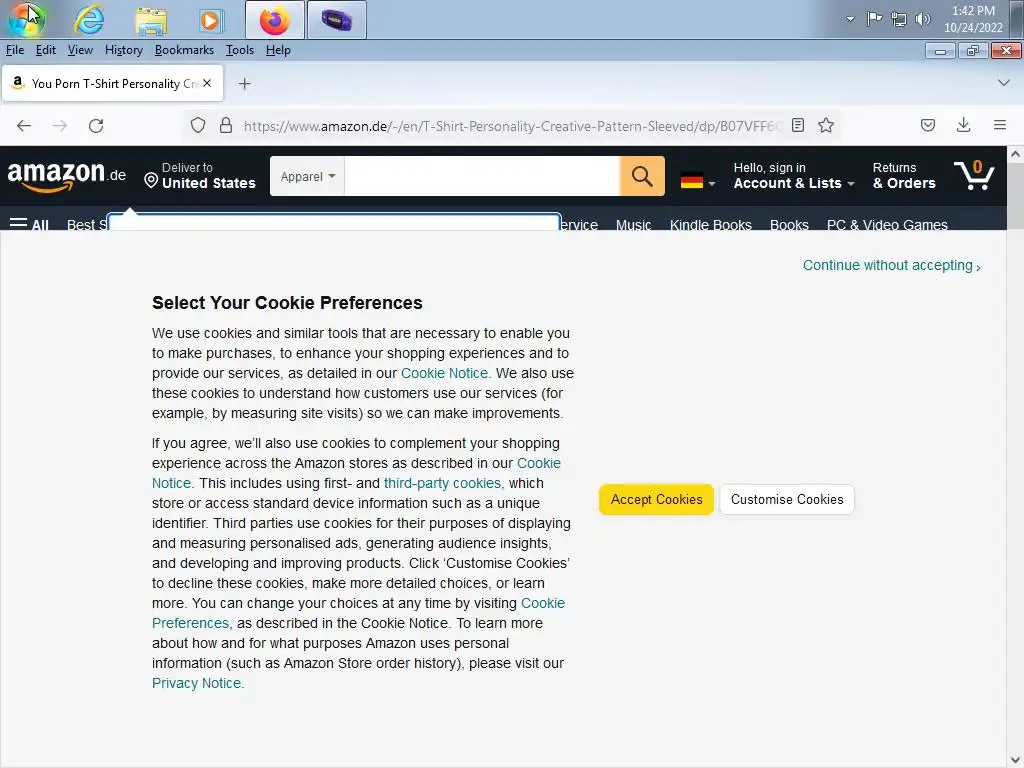
Task: Click Continue without accepting
Action: 891,265
